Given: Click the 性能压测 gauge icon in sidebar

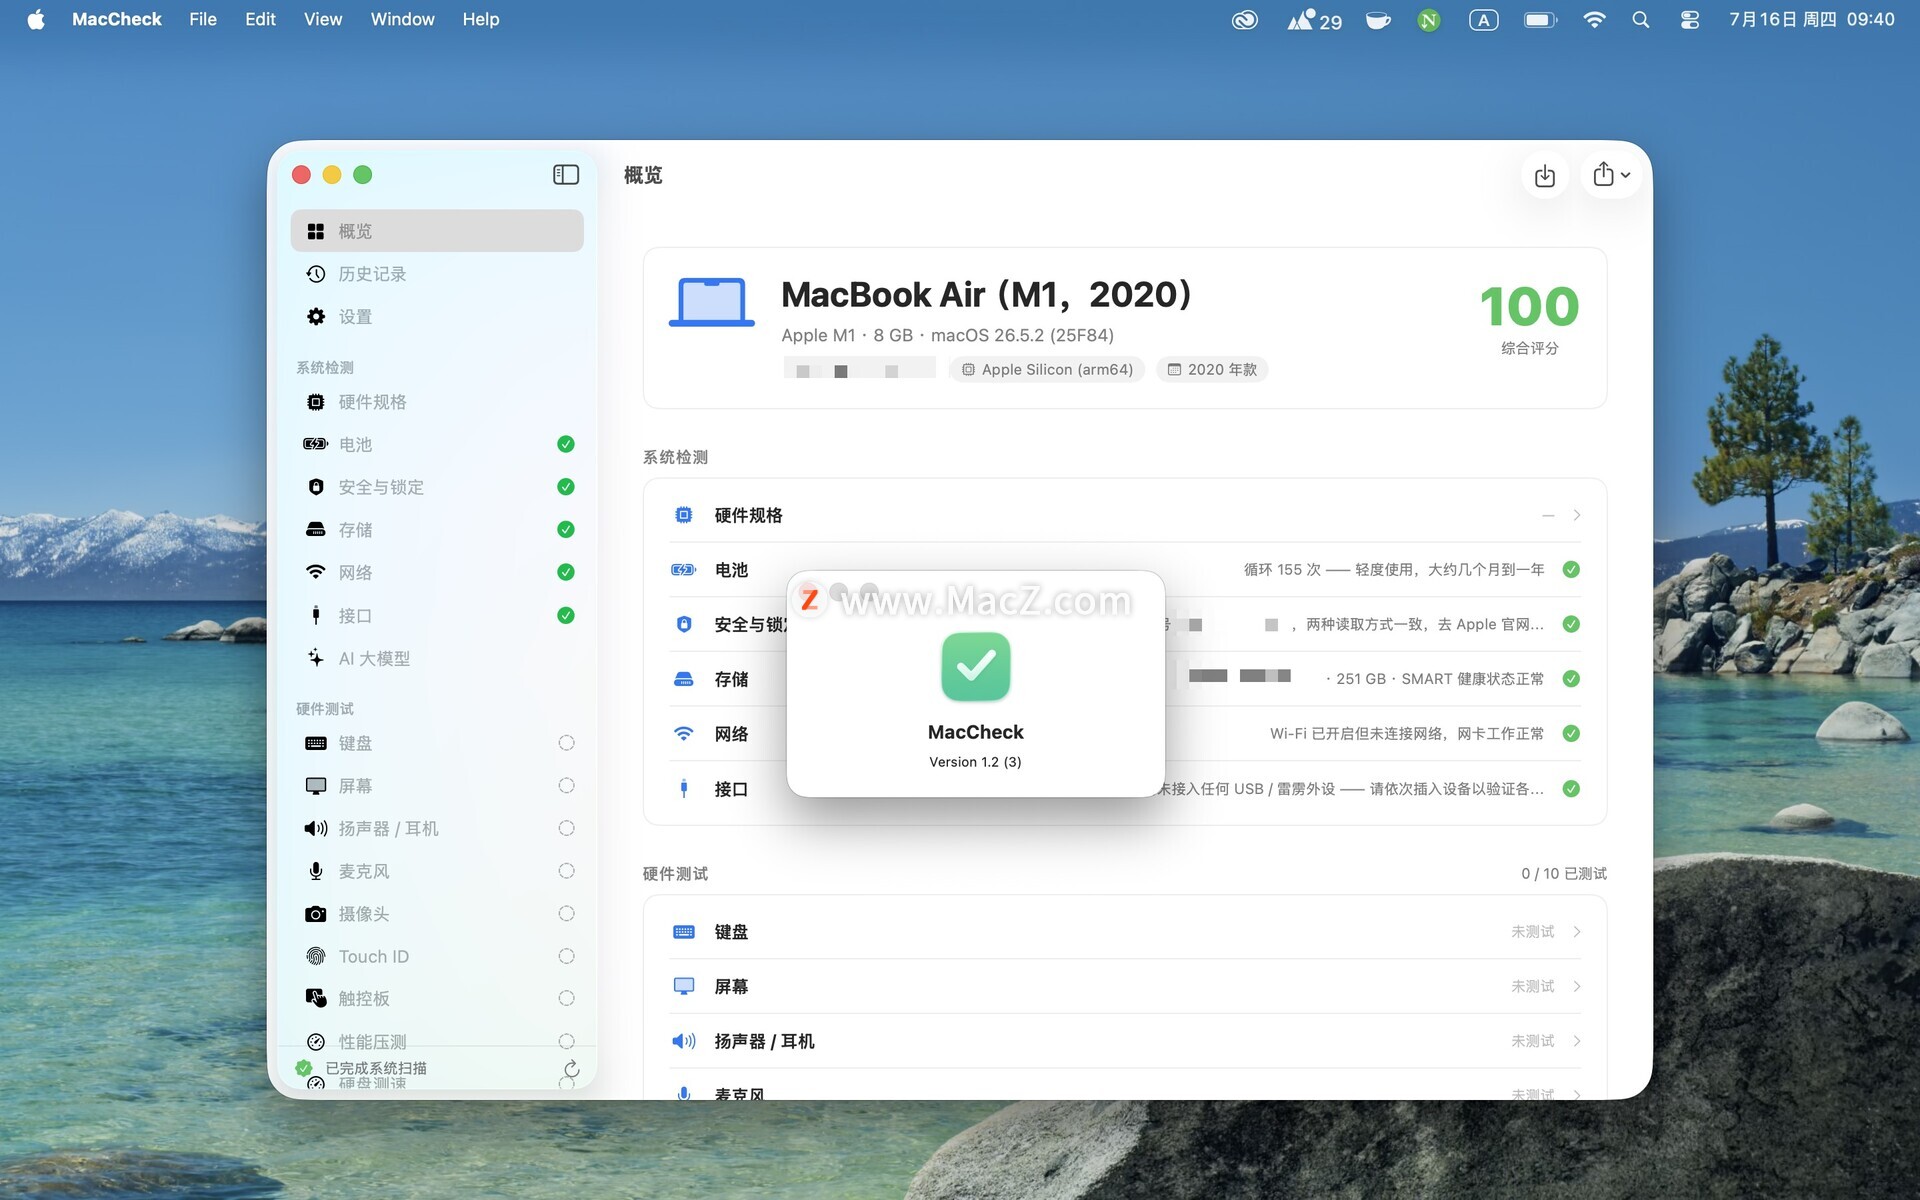Looking at the screenshot, I should pyautogui.click(x=316, y=1041).
